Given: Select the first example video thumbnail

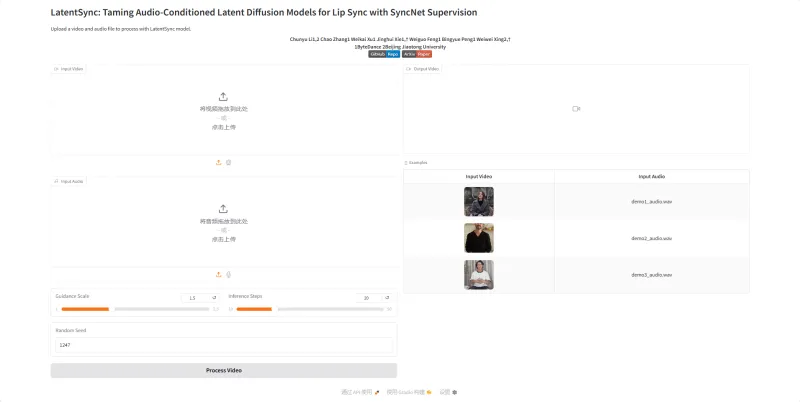Looking at the screenshot, I should coord(478,202).
